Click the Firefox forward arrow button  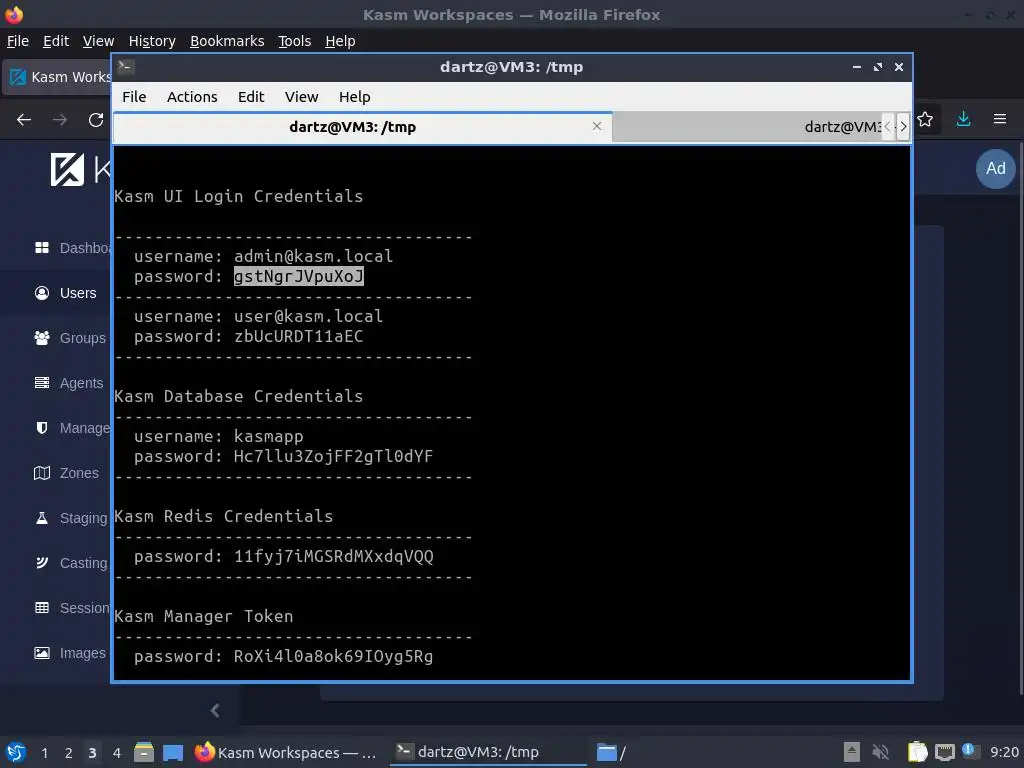pos(60,120)
